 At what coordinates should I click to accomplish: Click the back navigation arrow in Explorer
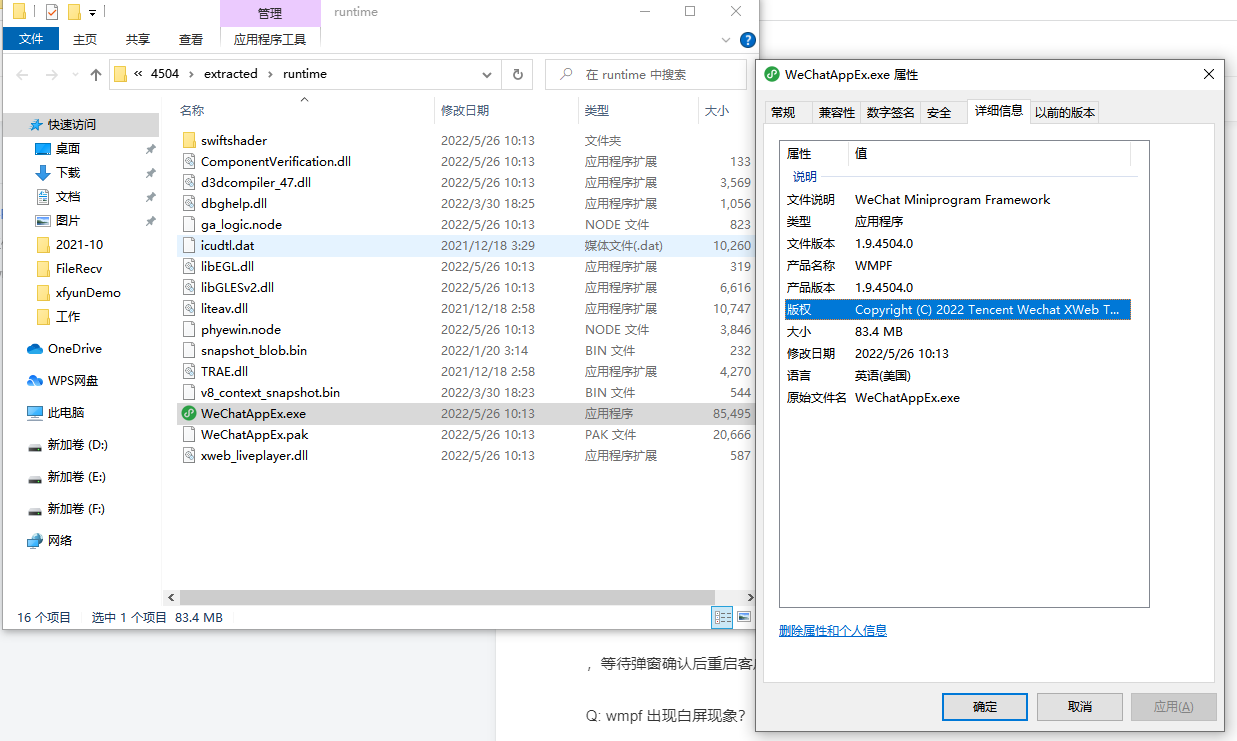(x=22, y=74)
